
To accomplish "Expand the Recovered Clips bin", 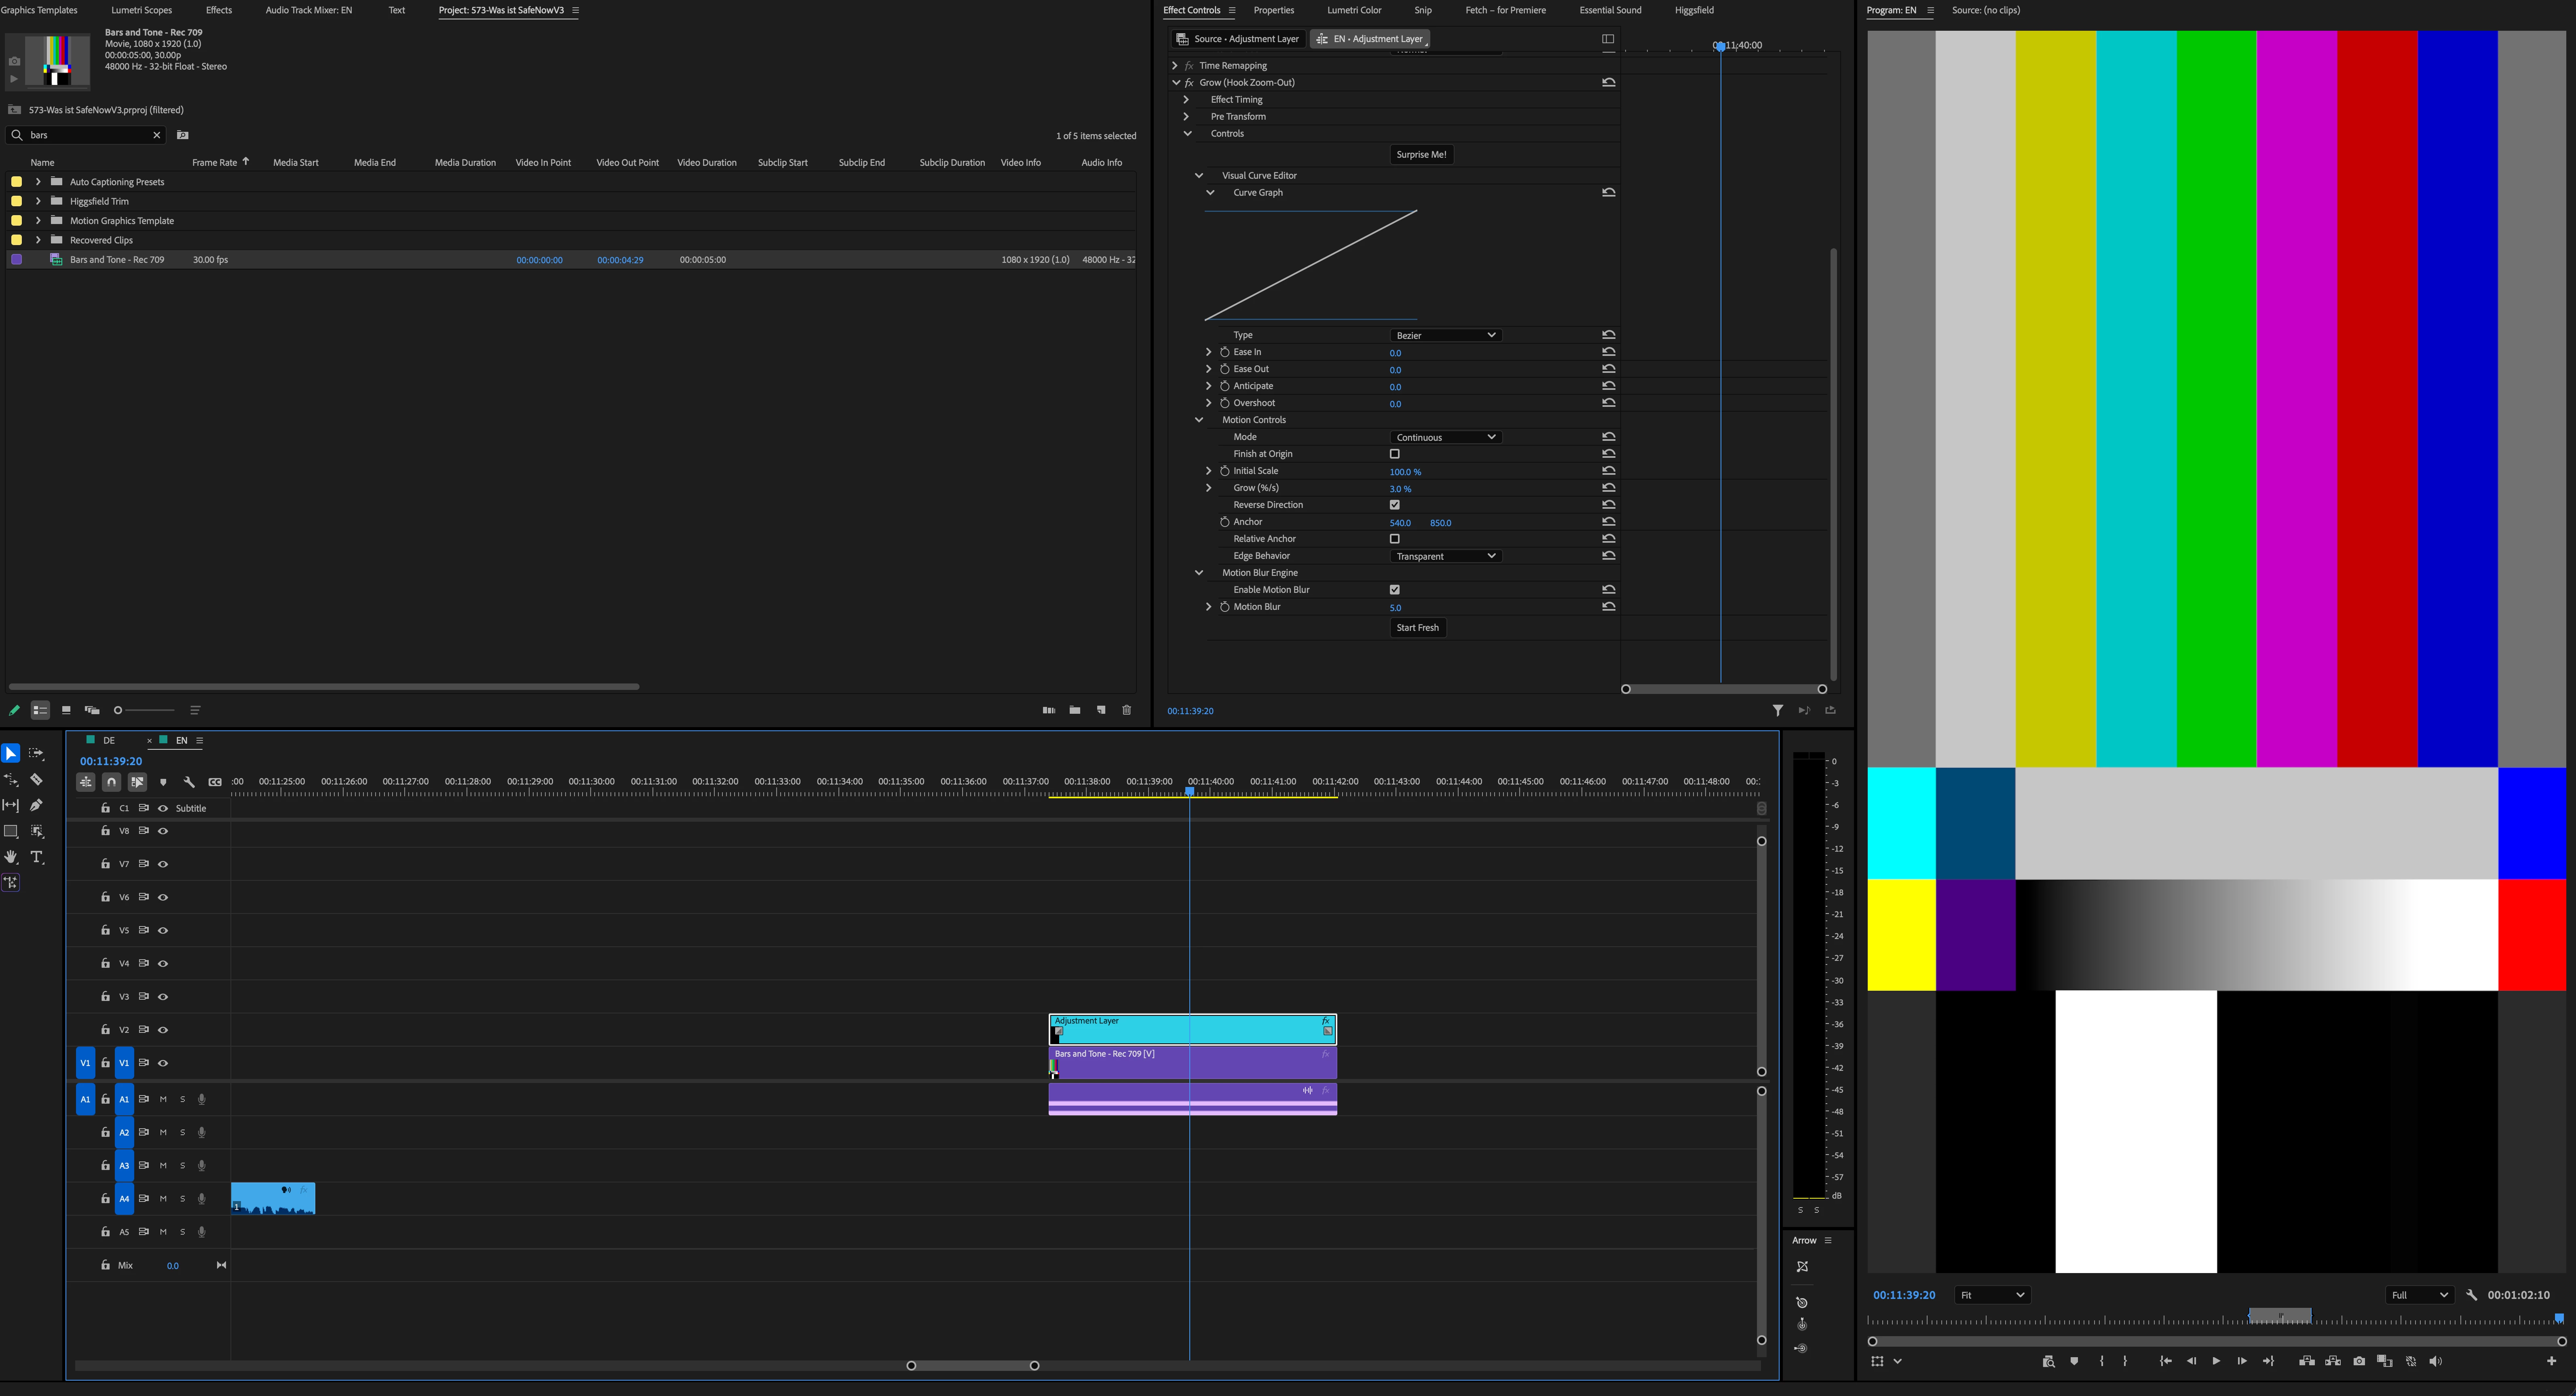I will (38, 240).
